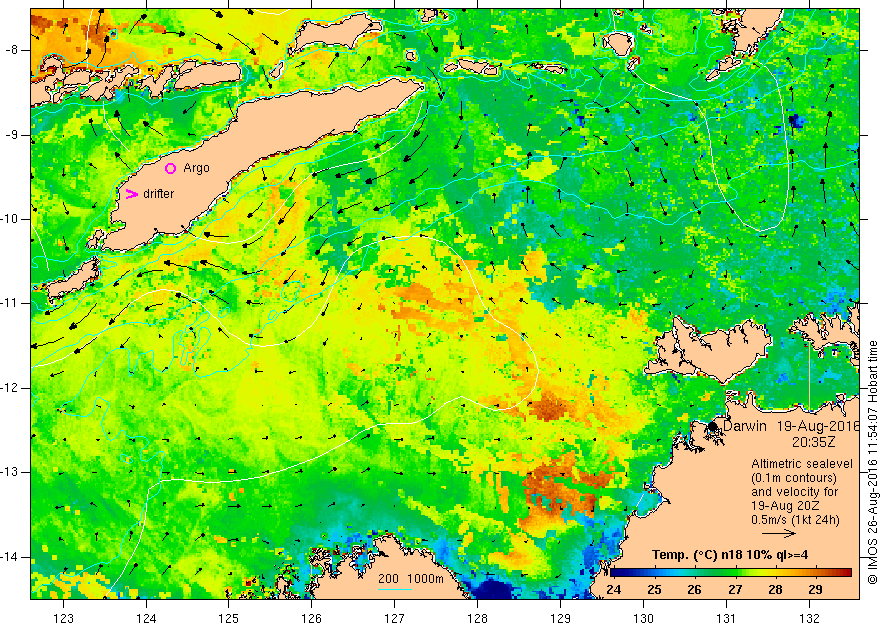This screenshot has height=630, width=880.
Task: Click longitude axis label '128'
Action: click(x=478, y=619)
